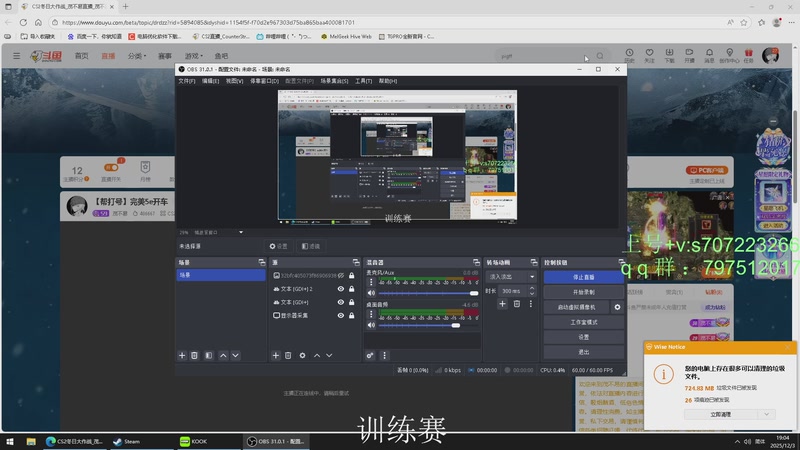Viewport: 800px width, 450px height.
Task: Open the OBS Scene Collection menu
Action: click(x=334, y=81)
